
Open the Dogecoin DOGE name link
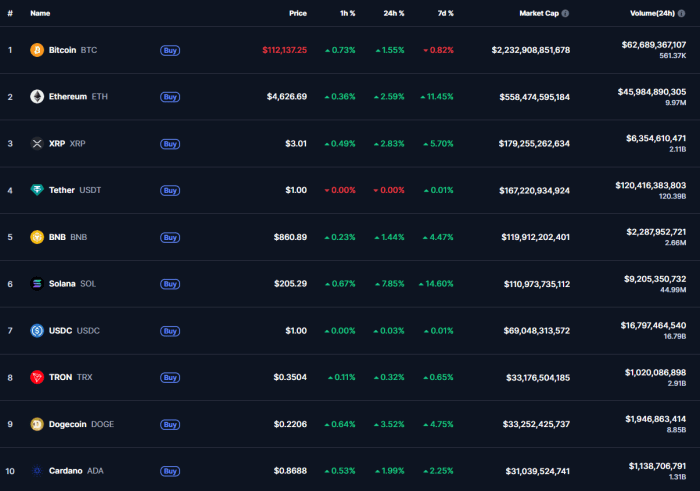(81, 424)
